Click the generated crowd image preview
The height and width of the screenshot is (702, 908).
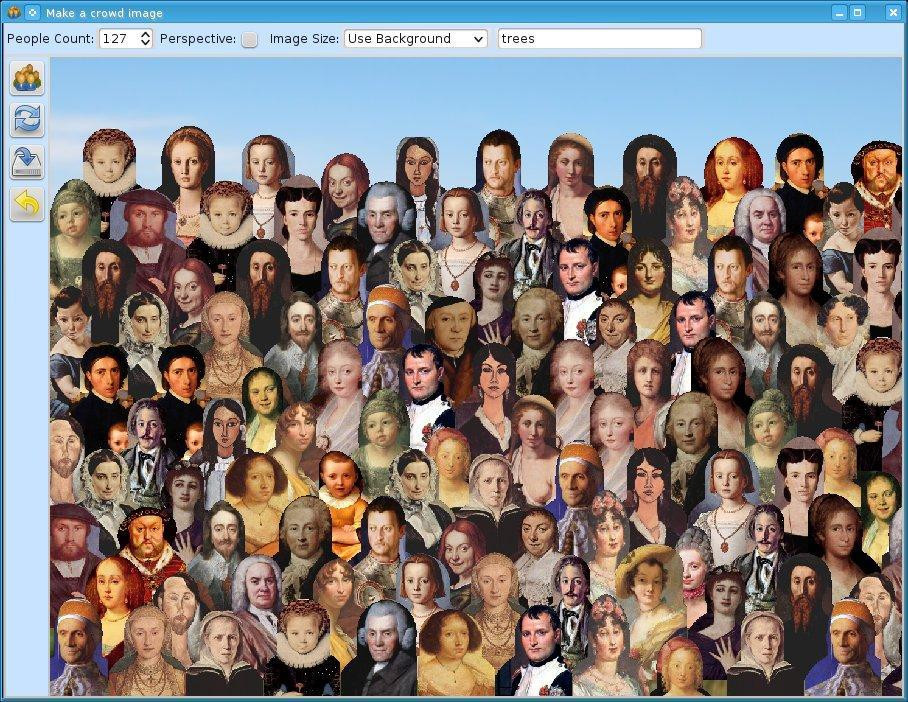point(477,376)
